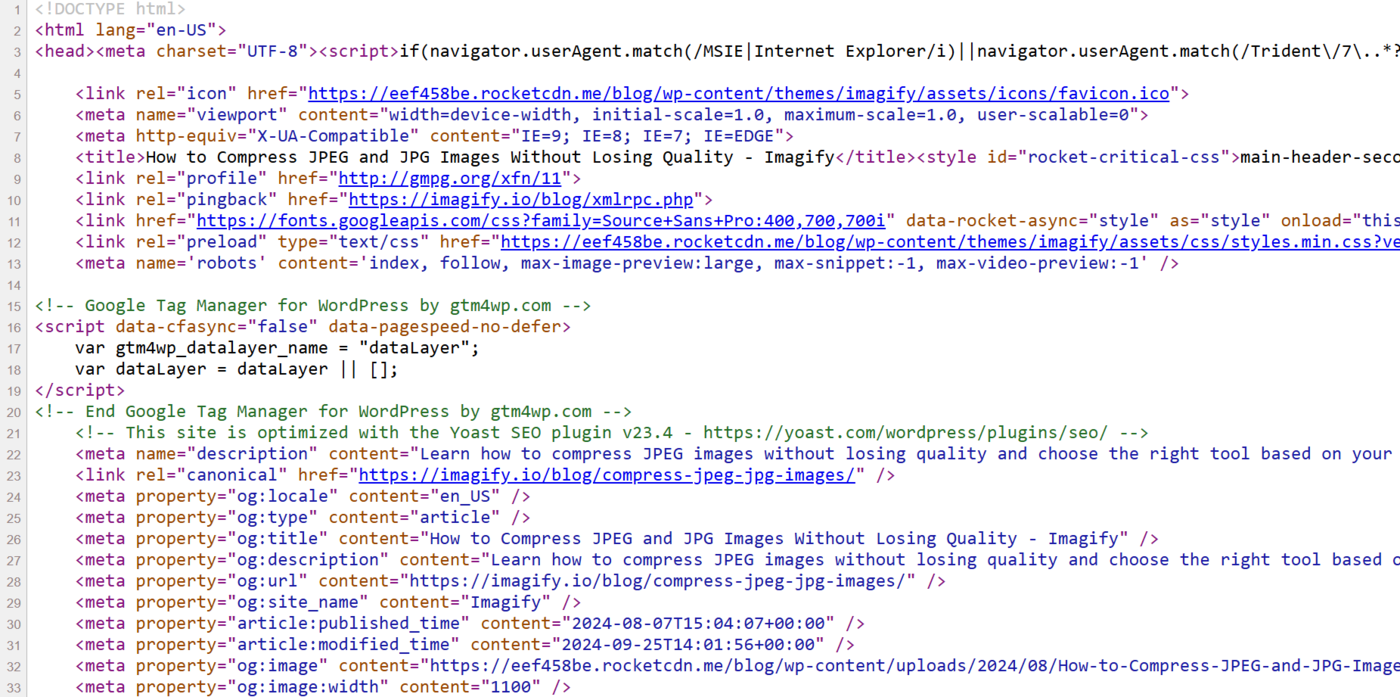Open the fonts.googleapis.com stylesheet link
The height and width of the screenshot is (697, 1400).
click(540, 221)
